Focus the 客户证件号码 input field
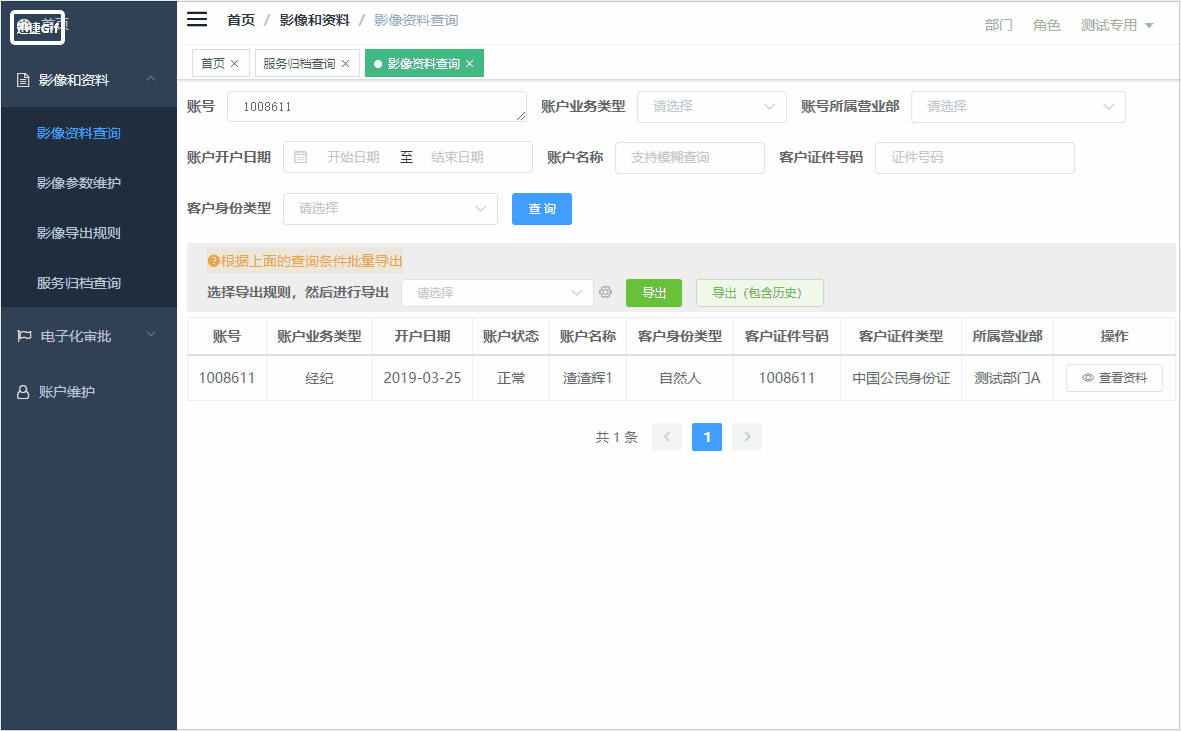Image resolution: width=1181 pixels, height=731 pixels. 975,157
